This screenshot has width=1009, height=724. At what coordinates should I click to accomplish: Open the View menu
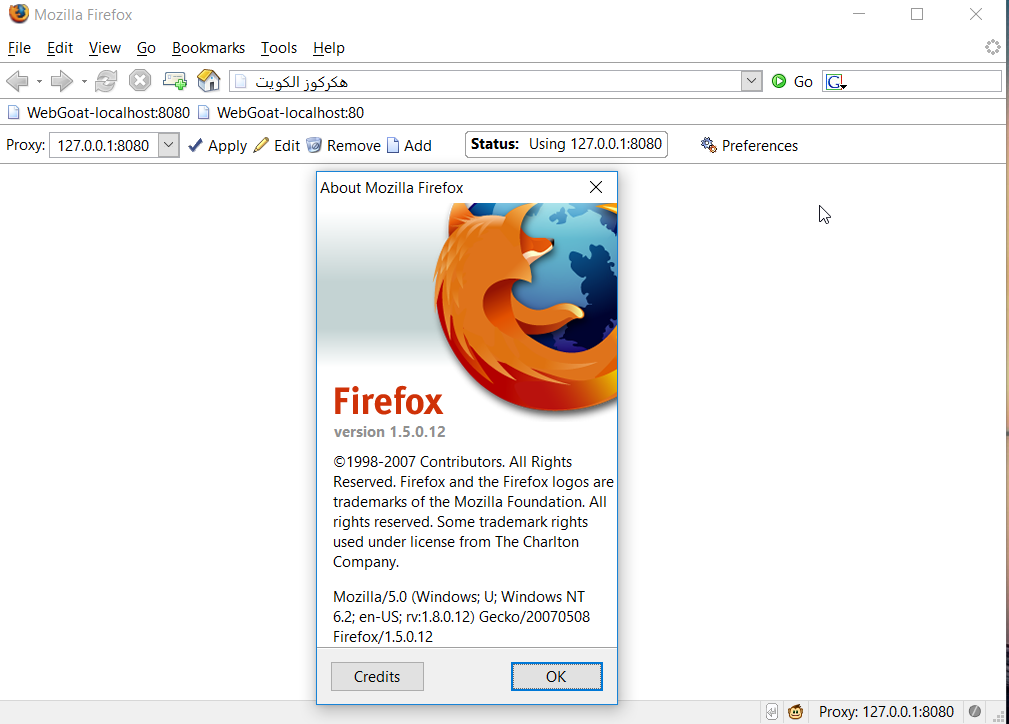point(105,48)
